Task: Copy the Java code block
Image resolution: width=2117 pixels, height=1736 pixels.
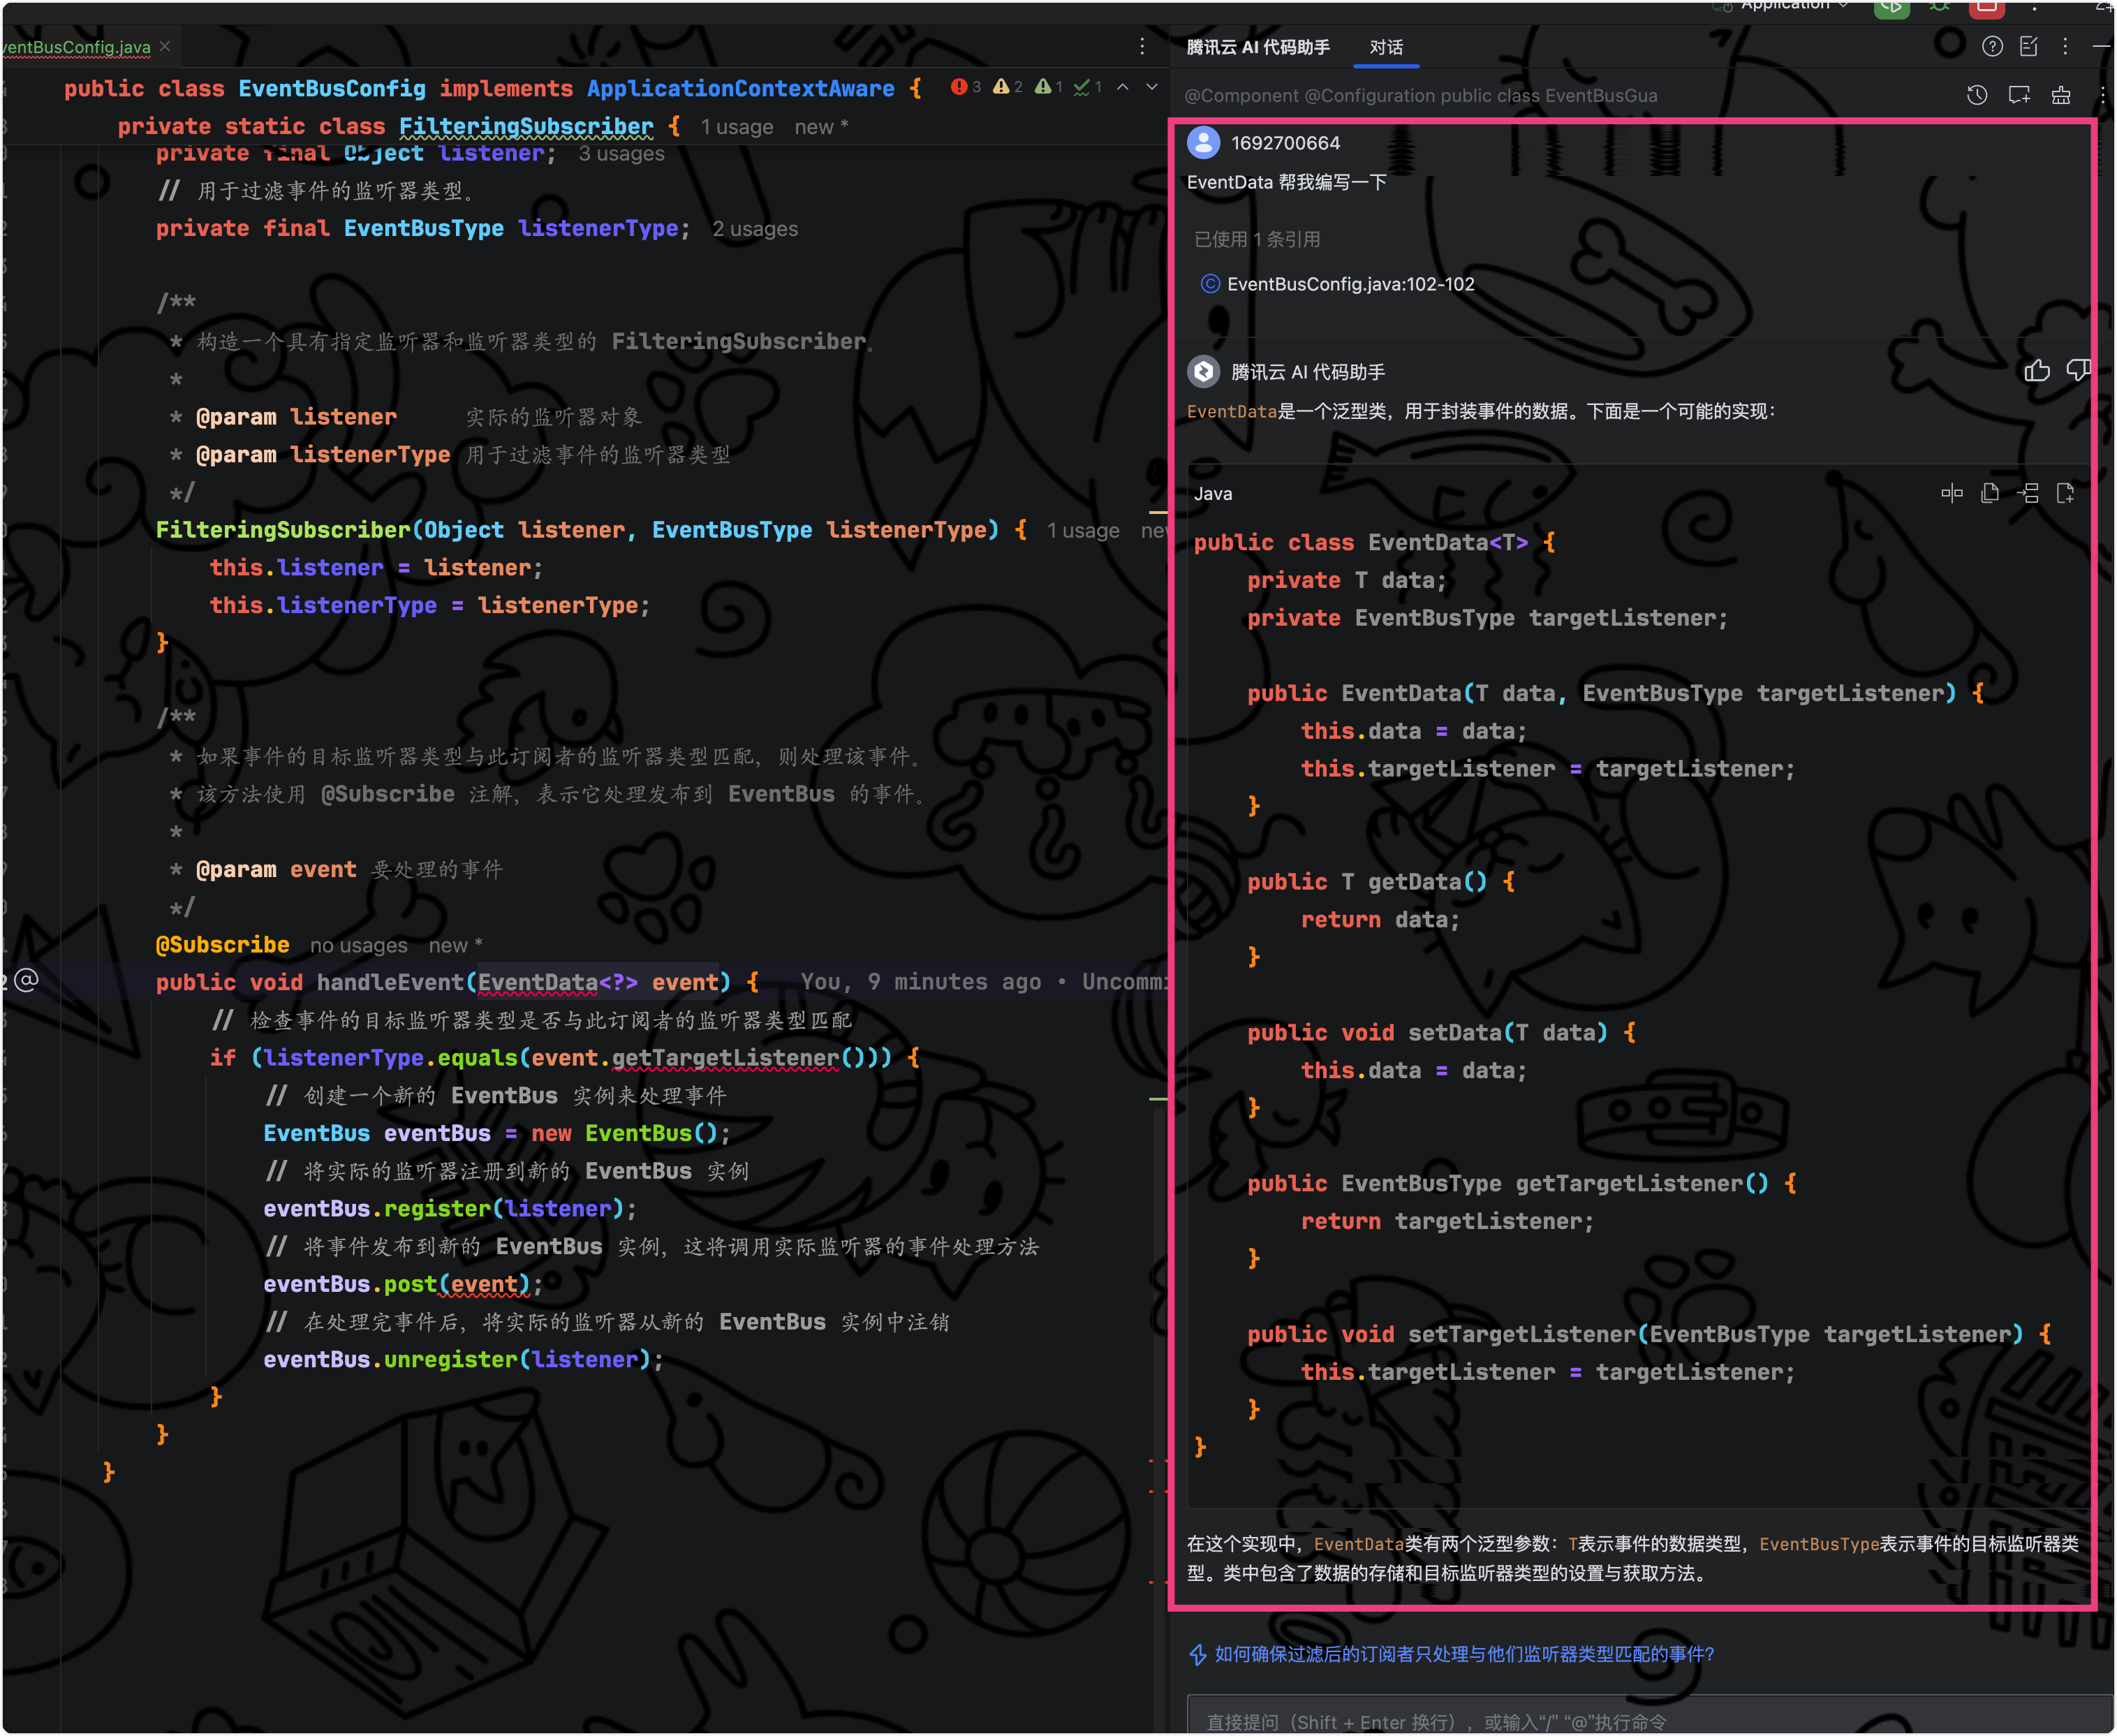Action: tap(1990, 493)
